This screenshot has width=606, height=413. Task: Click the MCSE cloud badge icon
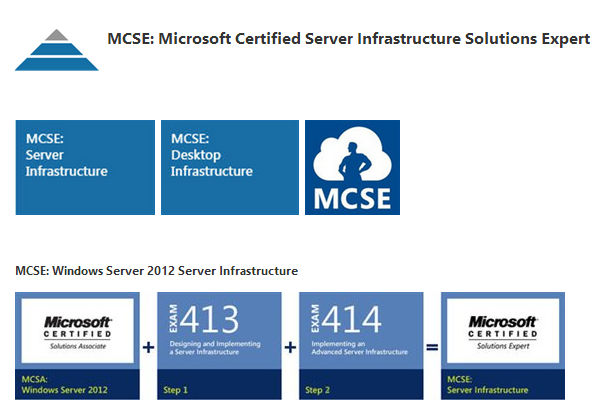pos(352,167)
